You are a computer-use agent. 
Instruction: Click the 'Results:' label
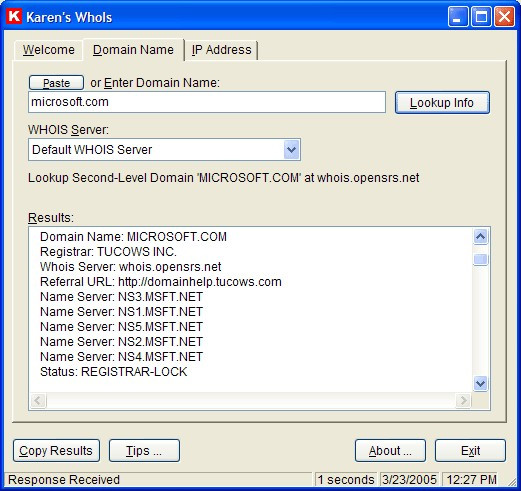click(51, 218)
